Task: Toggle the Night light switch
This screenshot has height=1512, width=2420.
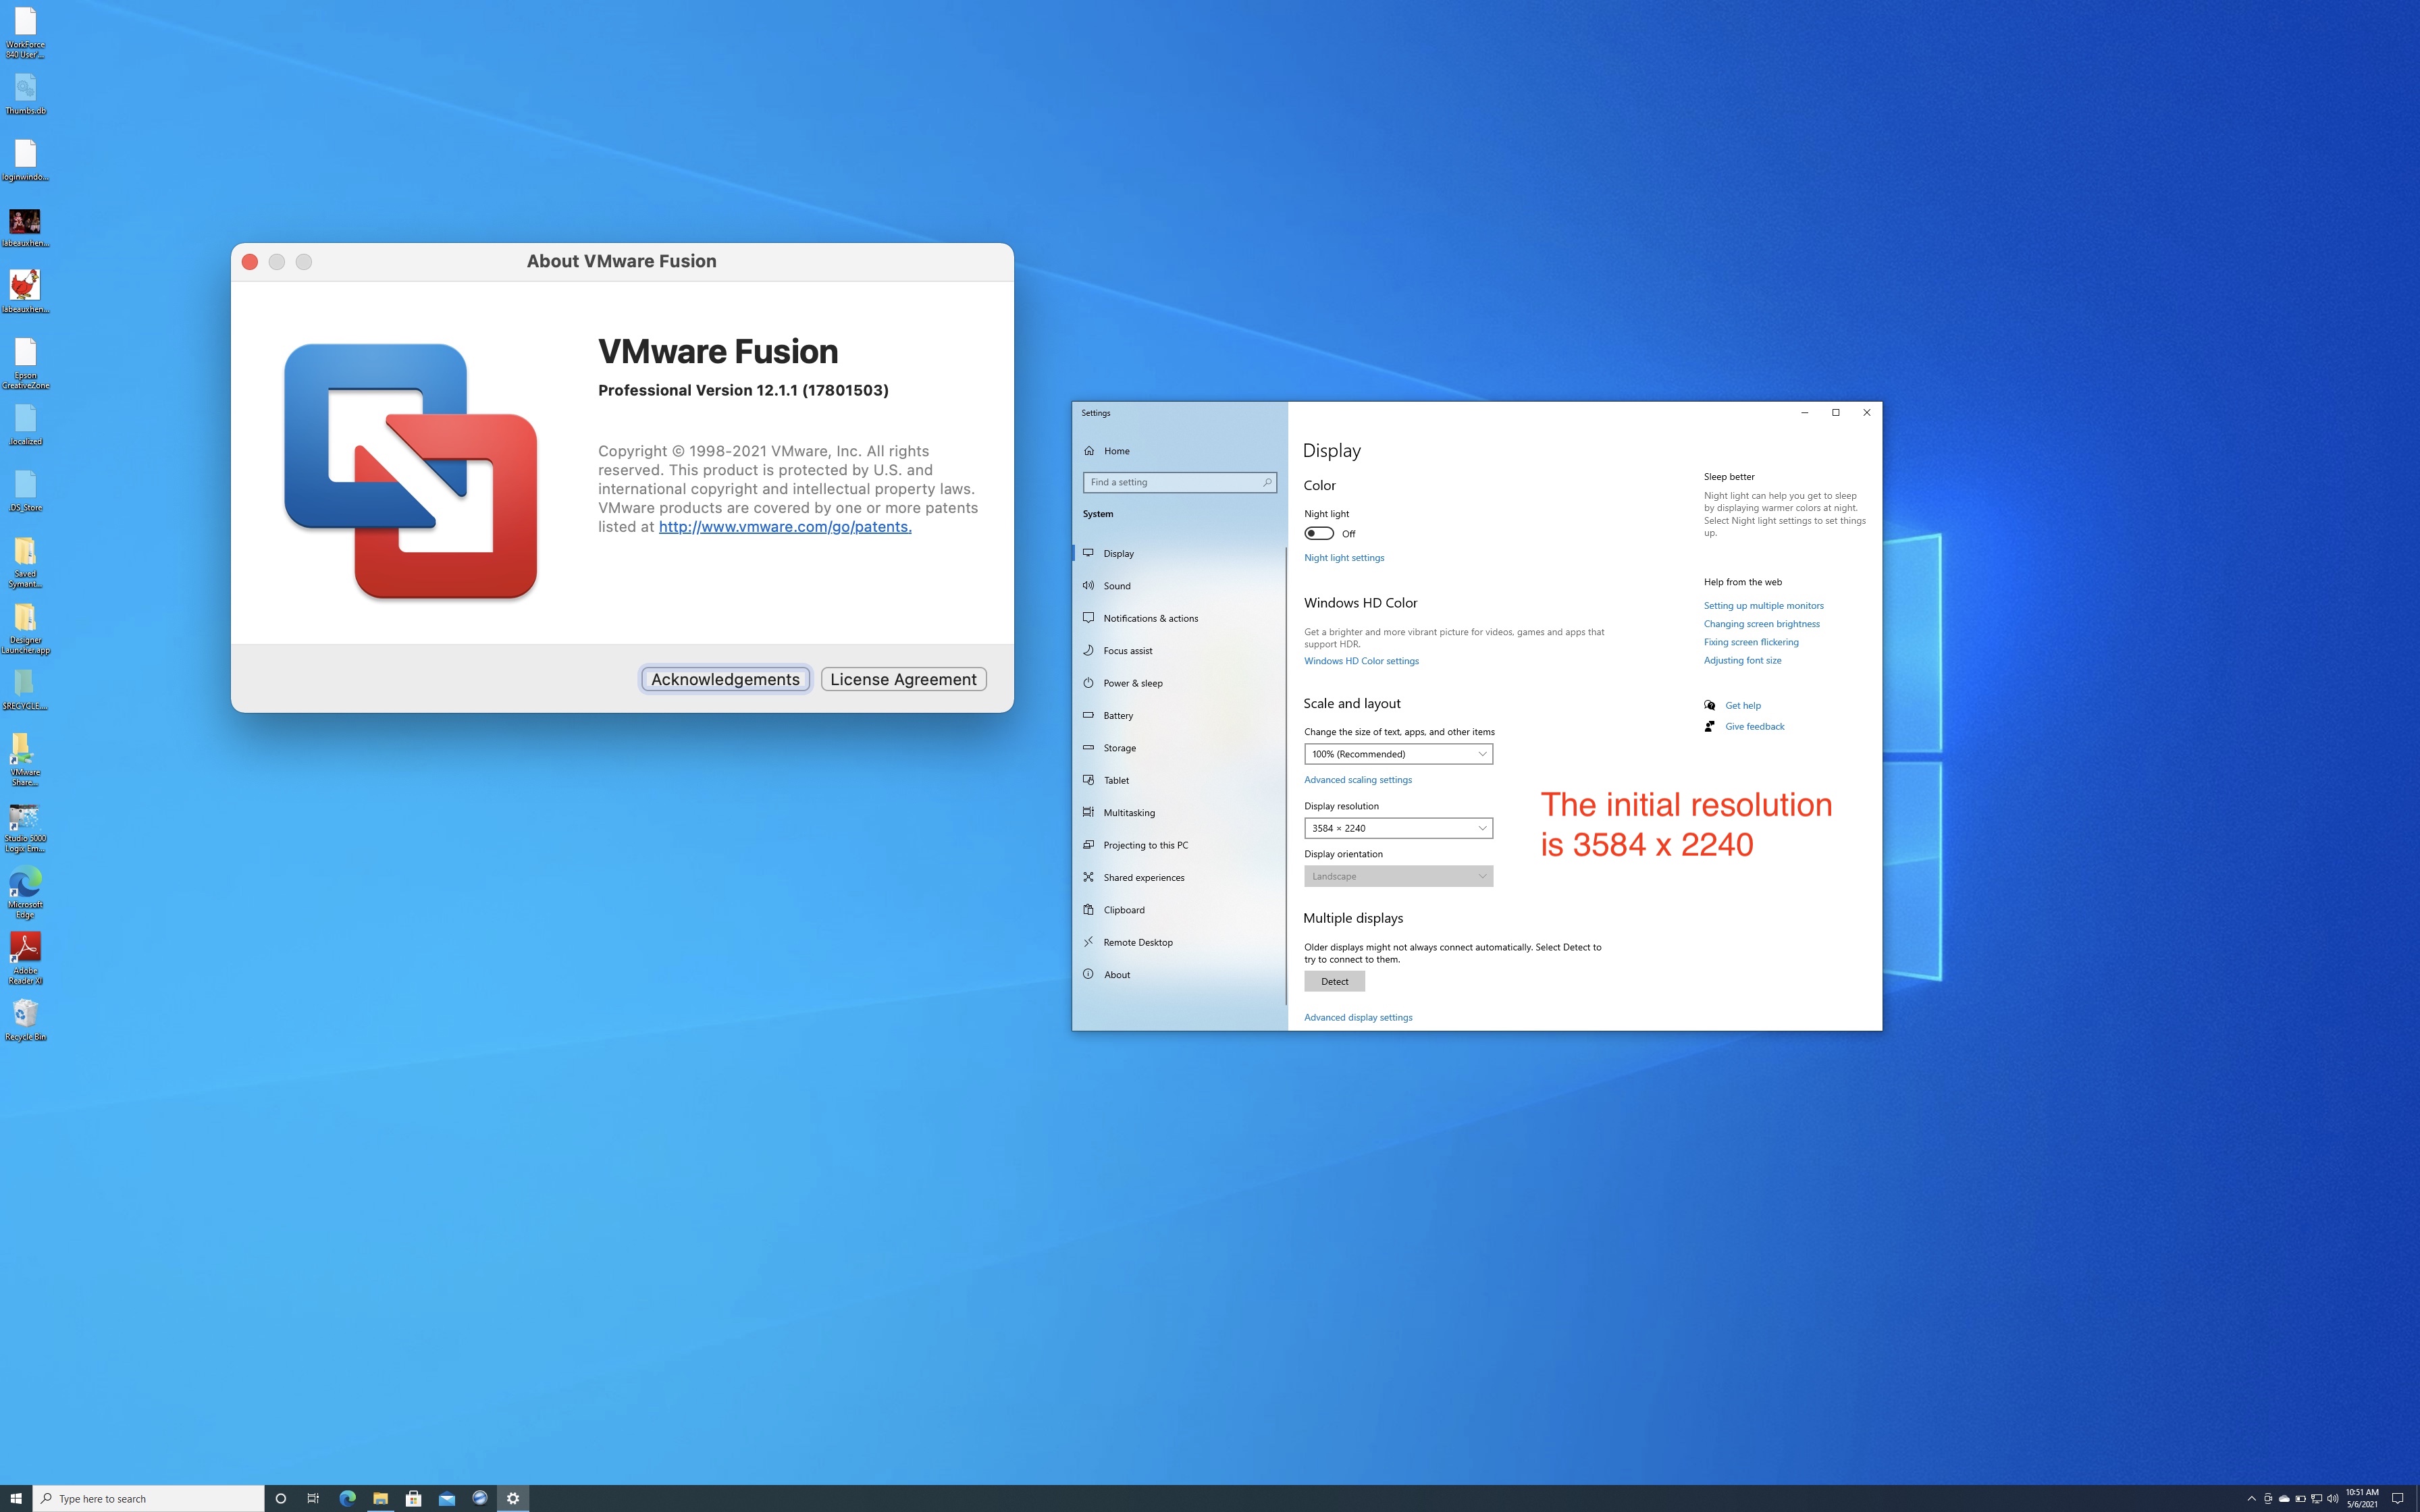Action: click(1318, 533)
